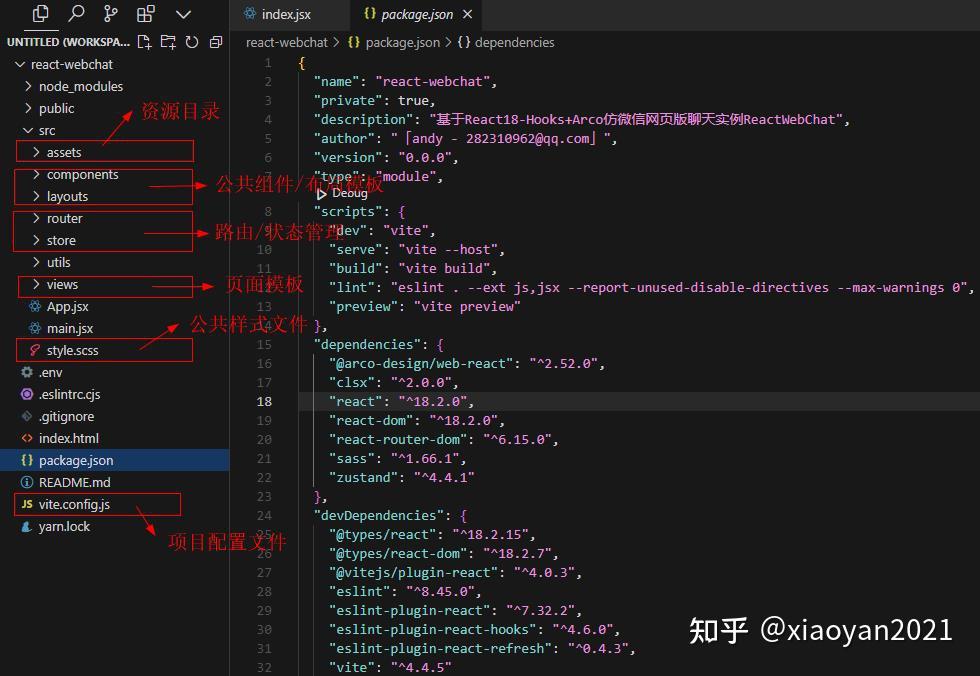Open the vite.config.js file
The image size is (980, 676).
(80, 504)
